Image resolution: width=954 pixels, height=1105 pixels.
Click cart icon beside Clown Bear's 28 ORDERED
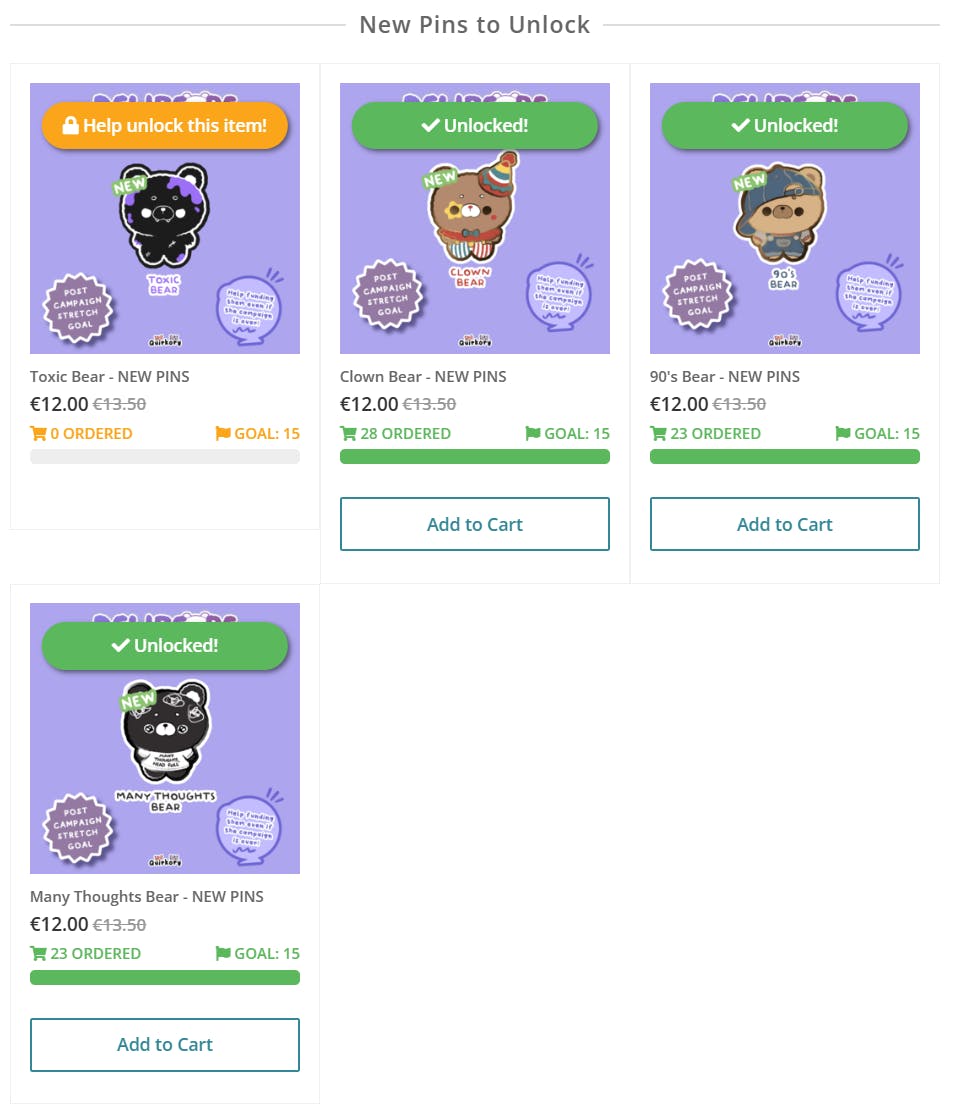coord(348,434)
